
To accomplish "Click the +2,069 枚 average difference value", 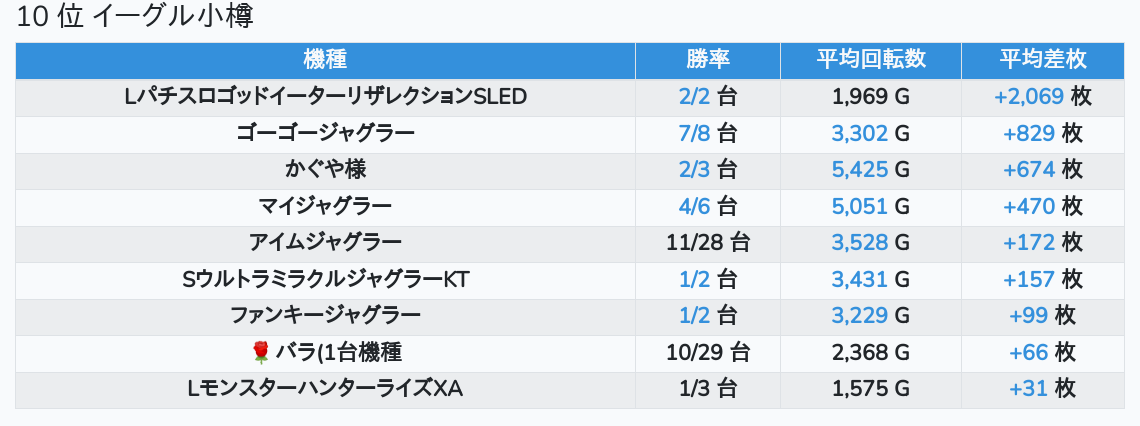I will coord(1043,97).
